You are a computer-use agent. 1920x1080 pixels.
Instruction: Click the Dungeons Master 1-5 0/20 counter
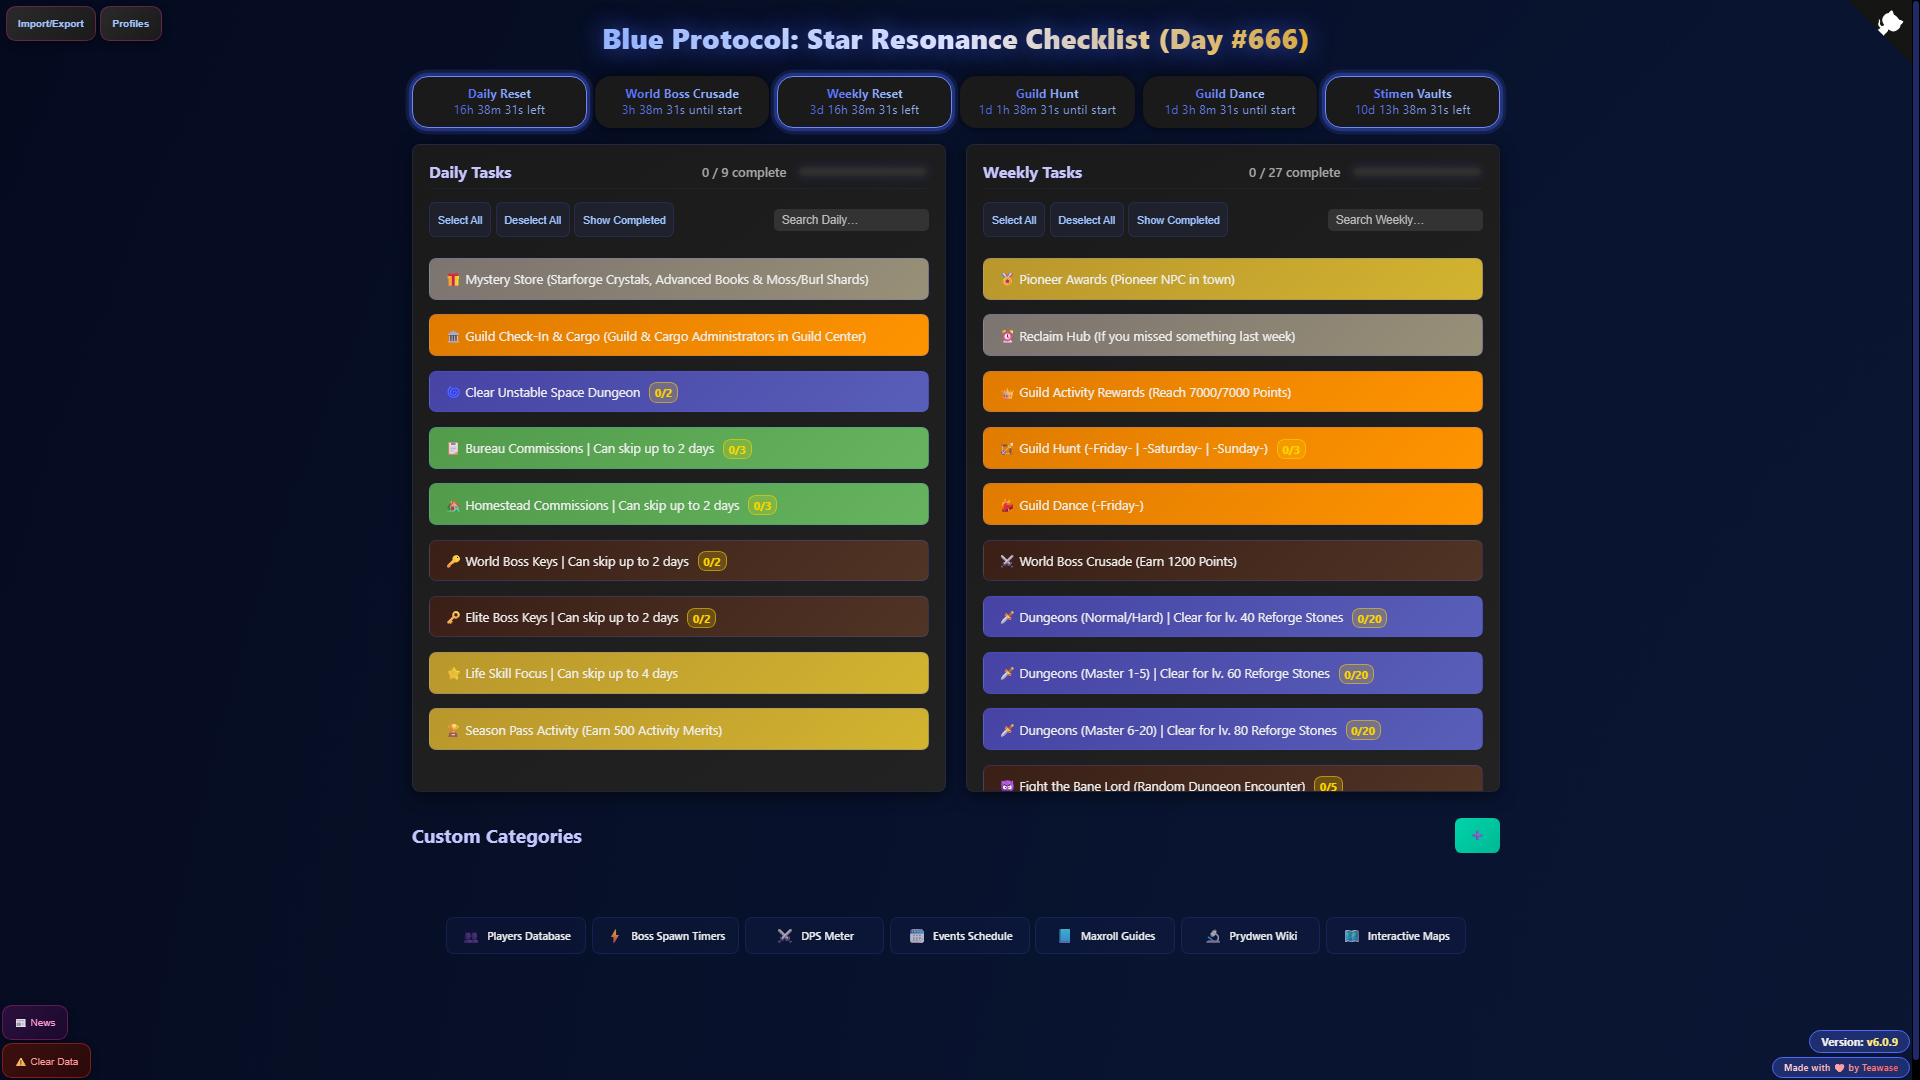[1356, 675]
